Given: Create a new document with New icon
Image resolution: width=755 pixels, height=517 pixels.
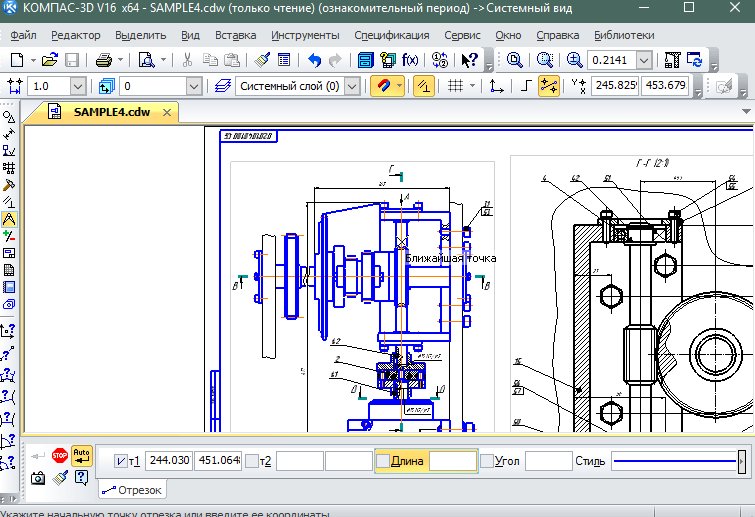Looking at the screenshot, I should (17, 60).
